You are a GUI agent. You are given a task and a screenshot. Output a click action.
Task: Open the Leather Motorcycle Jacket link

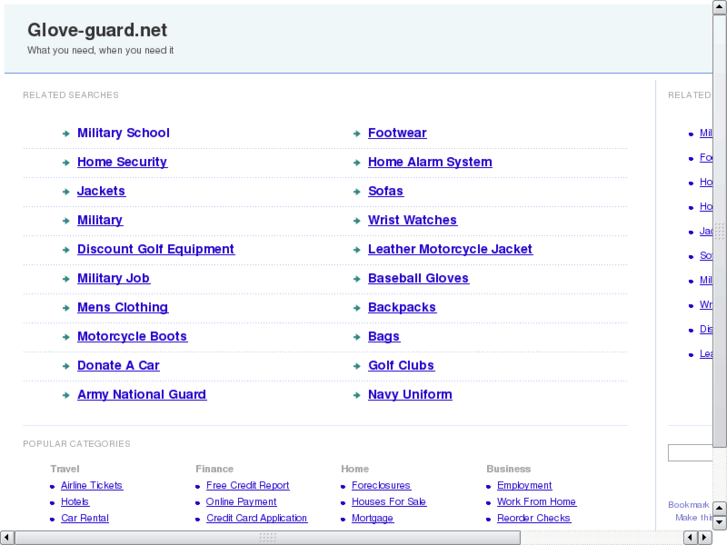450,249
